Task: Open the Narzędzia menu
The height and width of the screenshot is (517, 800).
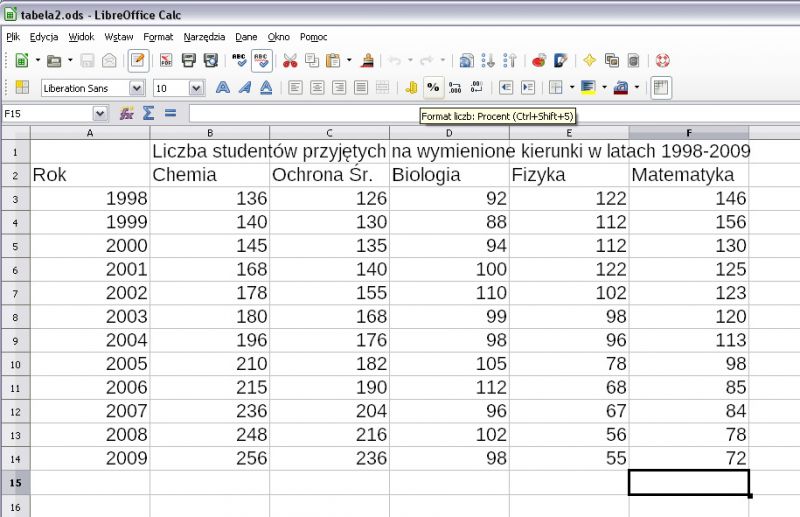Action: coord(204,37)
